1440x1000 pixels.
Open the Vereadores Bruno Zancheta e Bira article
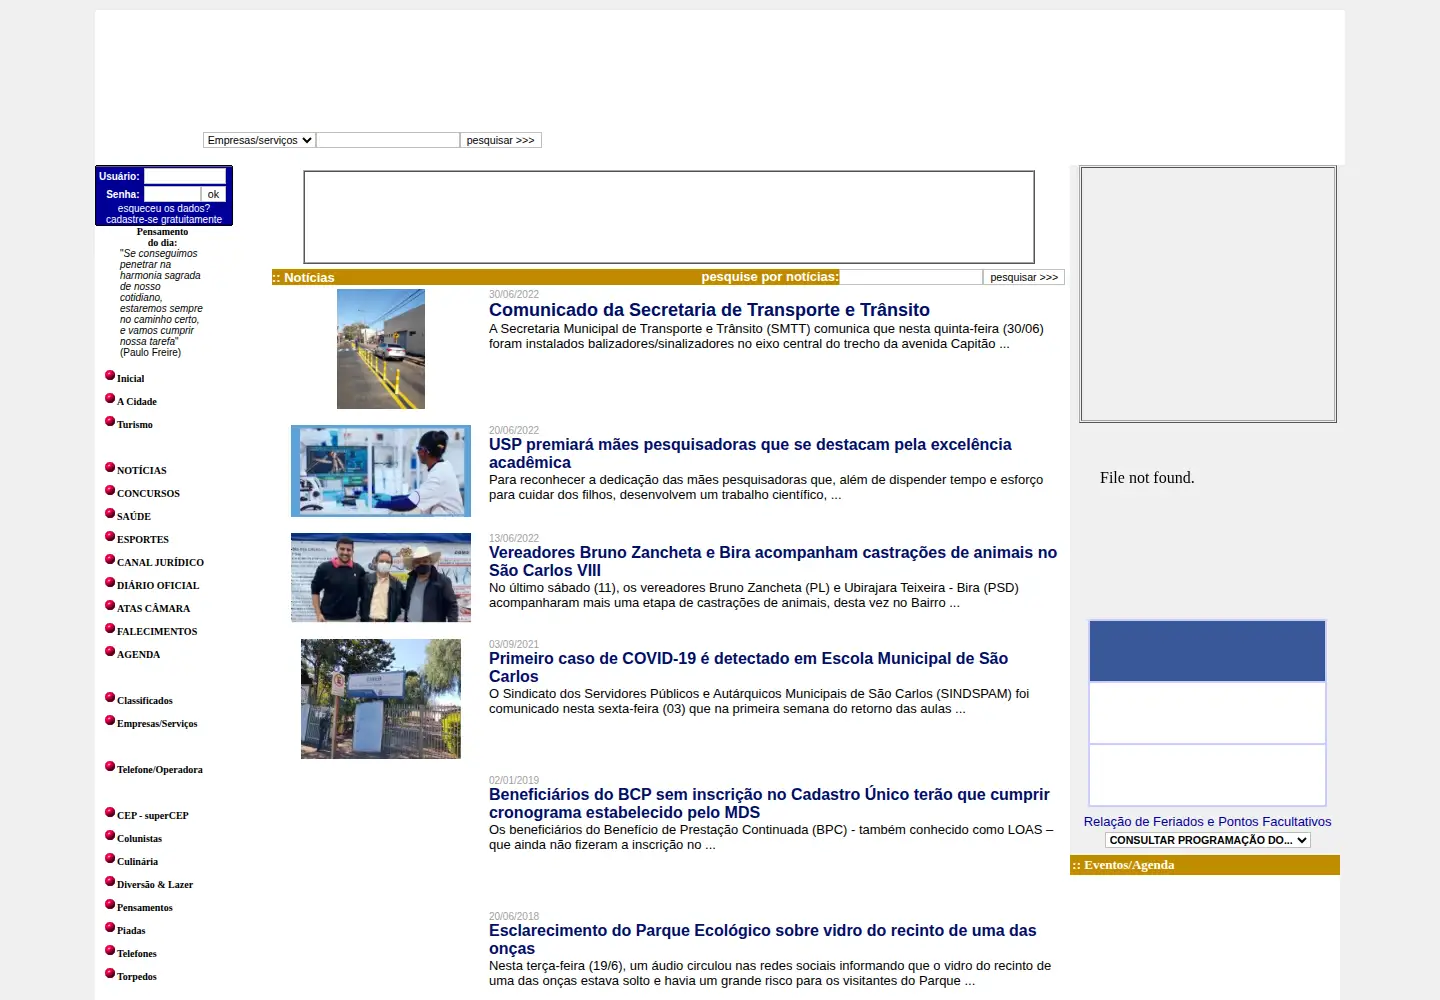pyautogui.click(x=773, y=561)
